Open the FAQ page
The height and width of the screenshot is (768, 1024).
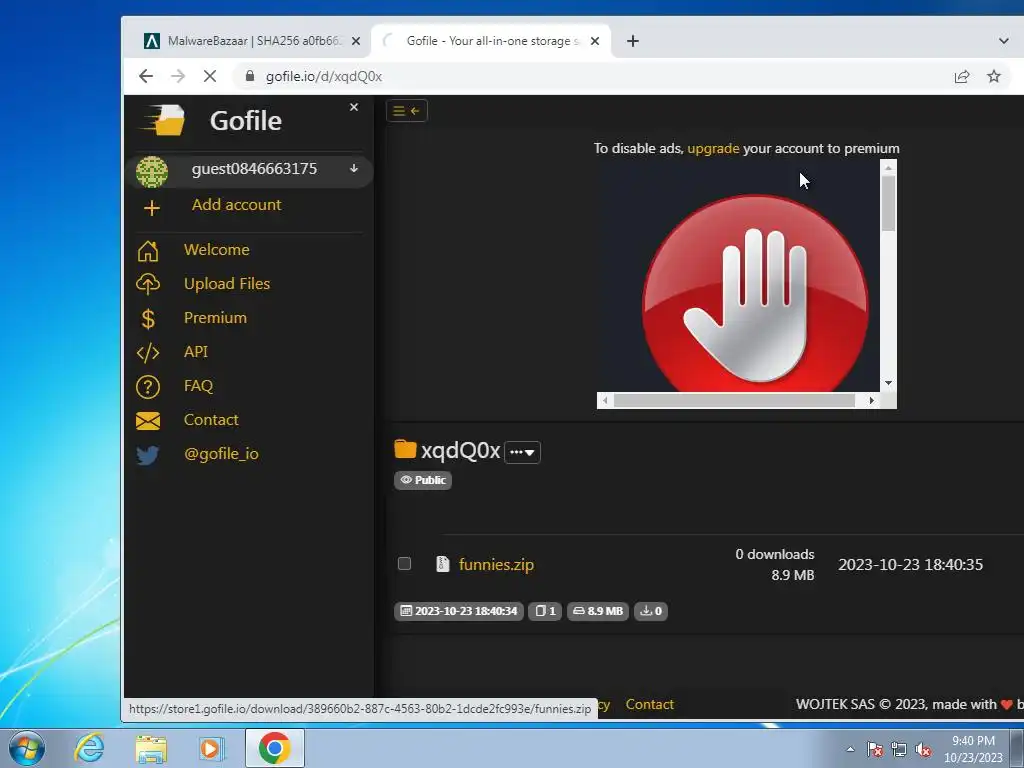click(199, 385)
